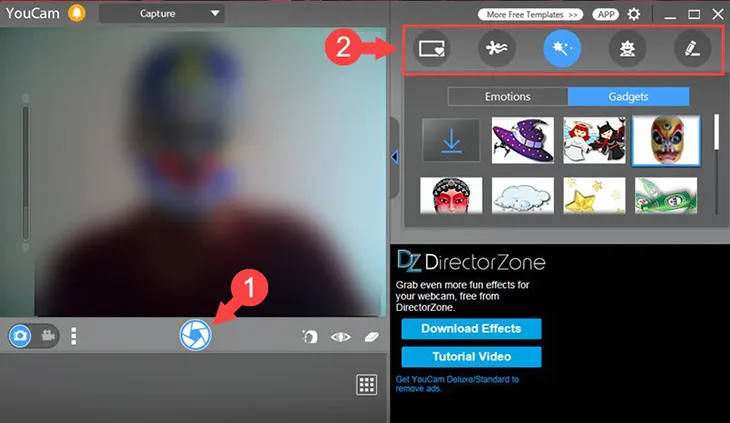Select the drawing pencil icon
This screenshot has width=730, height=423.
[x=692, y=48]
